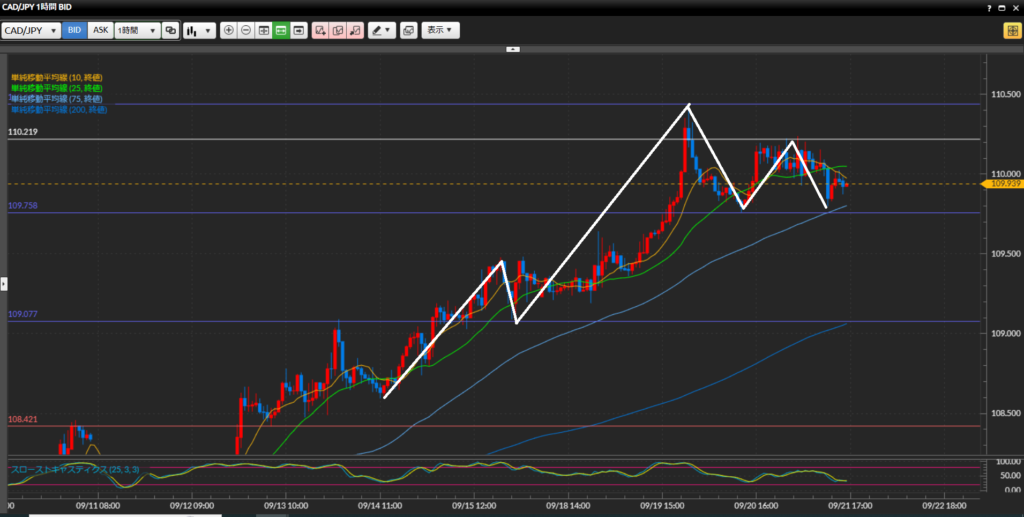The image size is (1024, 517).
Task: Click the copy chart window icon
Action: pyautogui.click(x=408, y=30)
